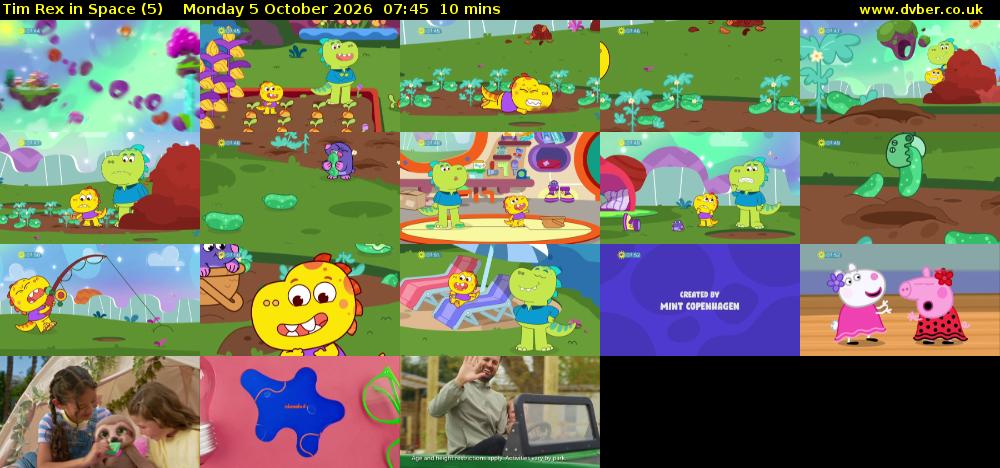Screen dimensions: 1000x468
Task: Click the '10 mins' duration text
Action: click(x=471, y=9)
